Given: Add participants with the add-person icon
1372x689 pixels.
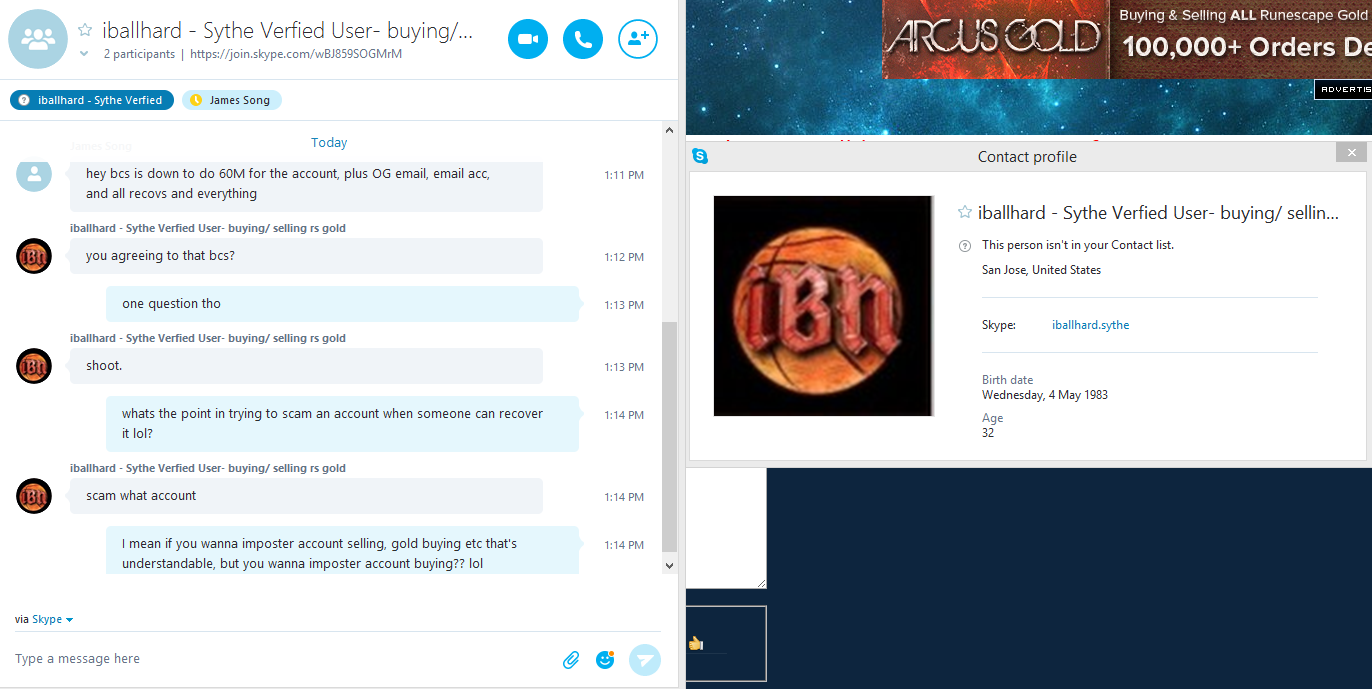Looking at the screenshot, I should point(638,39).
